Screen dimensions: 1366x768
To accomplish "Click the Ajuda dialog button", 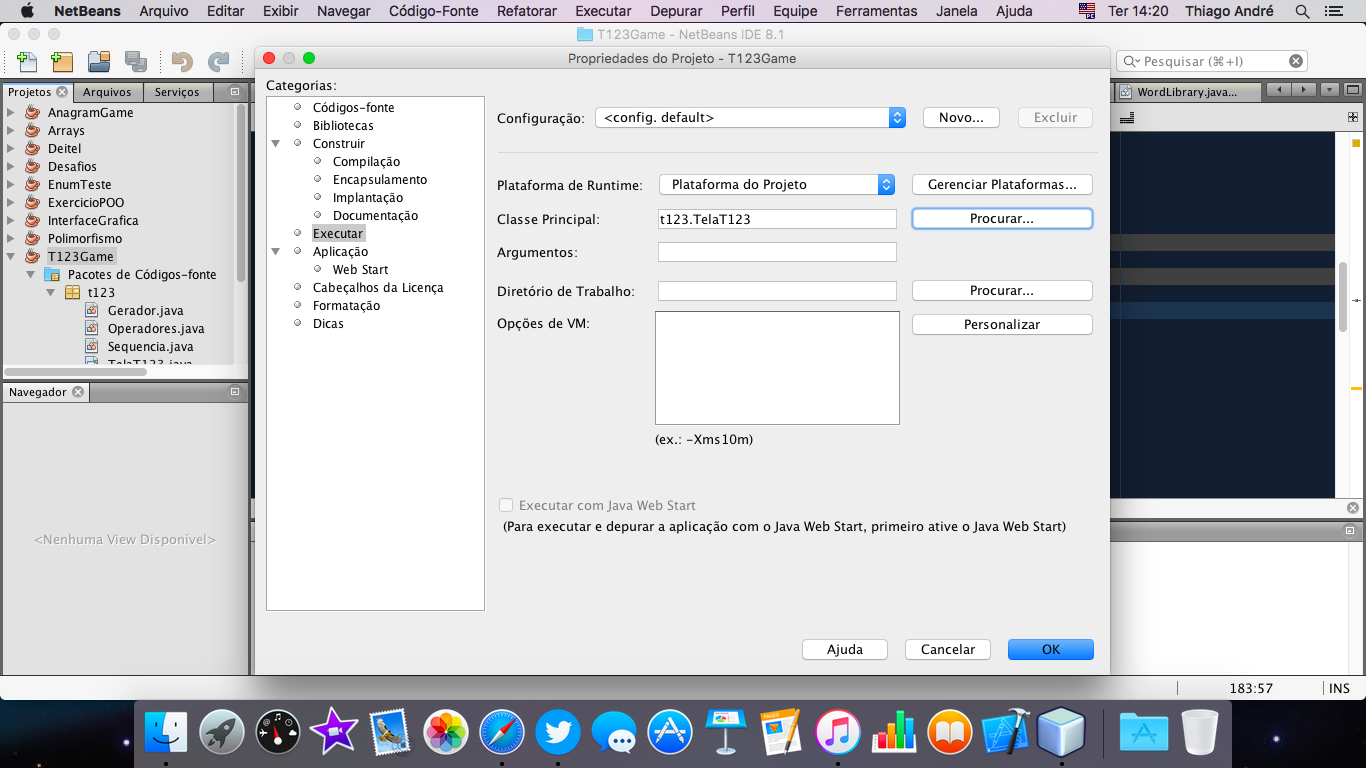I will [845, 649].
